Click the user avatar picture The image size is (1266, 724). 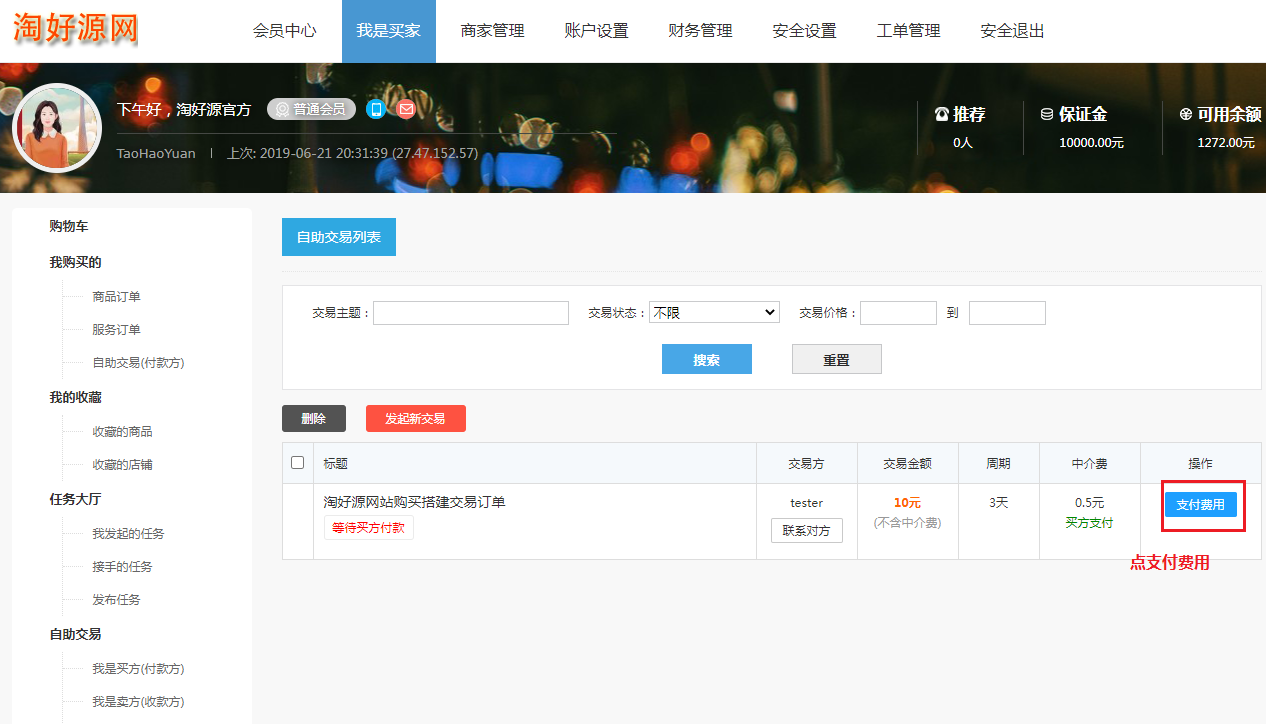click(x=57, y=128)
